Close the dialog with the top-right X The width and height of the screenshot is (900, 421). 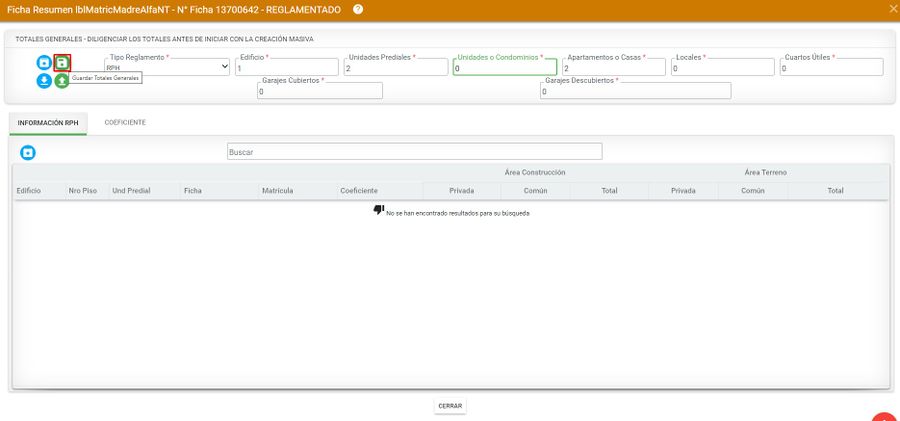(x=892, y=9)
